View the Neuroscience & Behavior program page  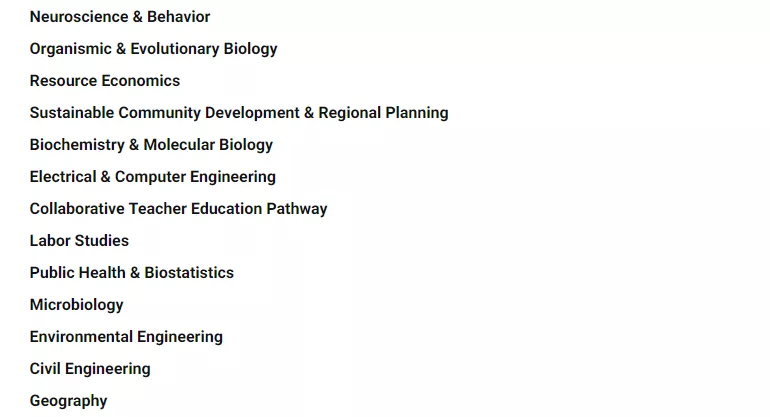120,17
